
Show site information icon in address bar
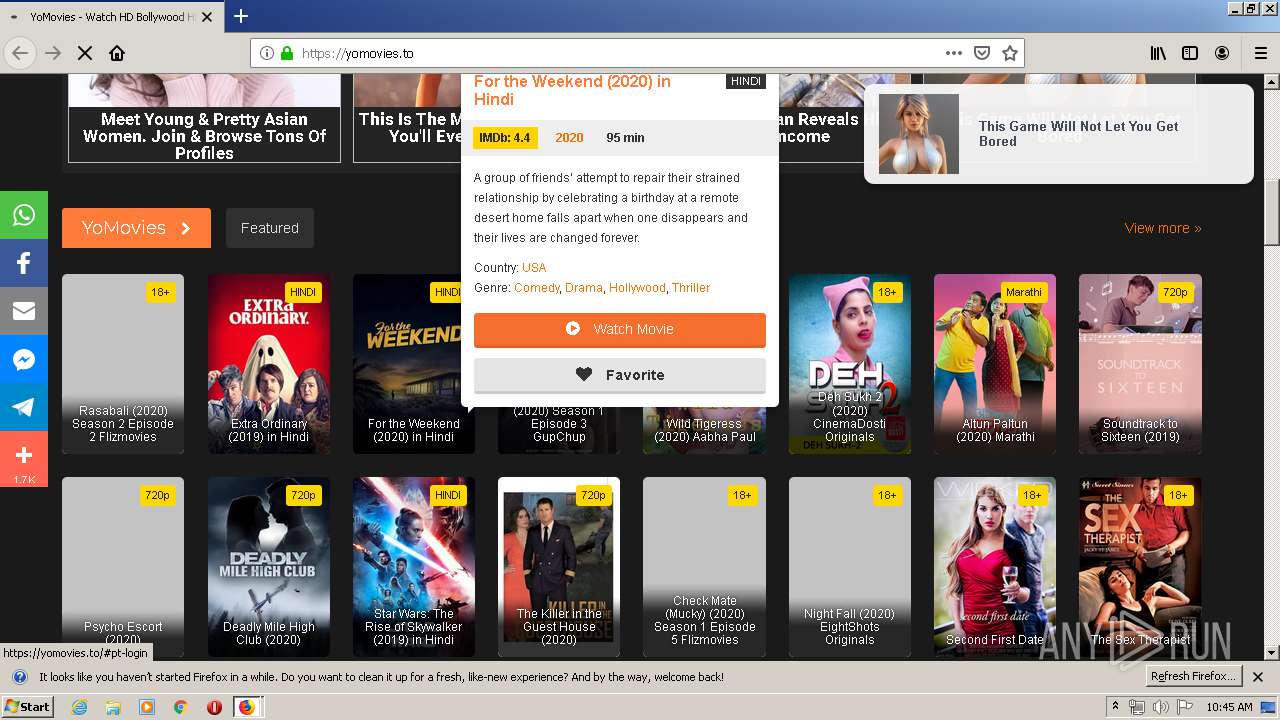(267, 53)
